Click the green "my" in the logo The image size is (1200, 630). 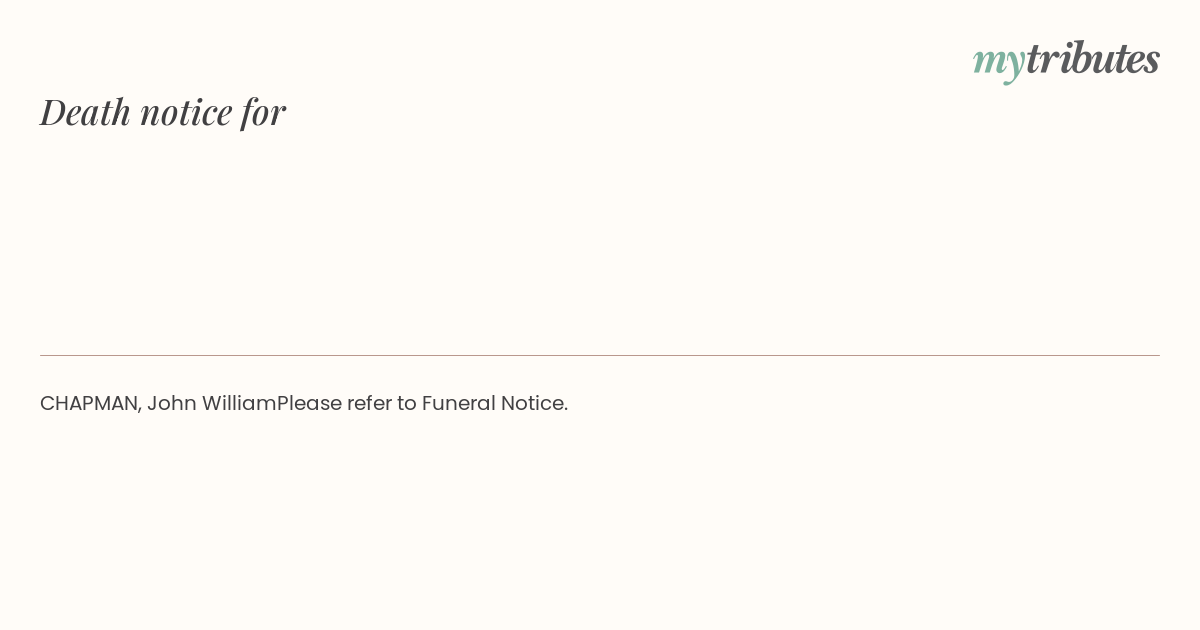(x=998, y=60)
